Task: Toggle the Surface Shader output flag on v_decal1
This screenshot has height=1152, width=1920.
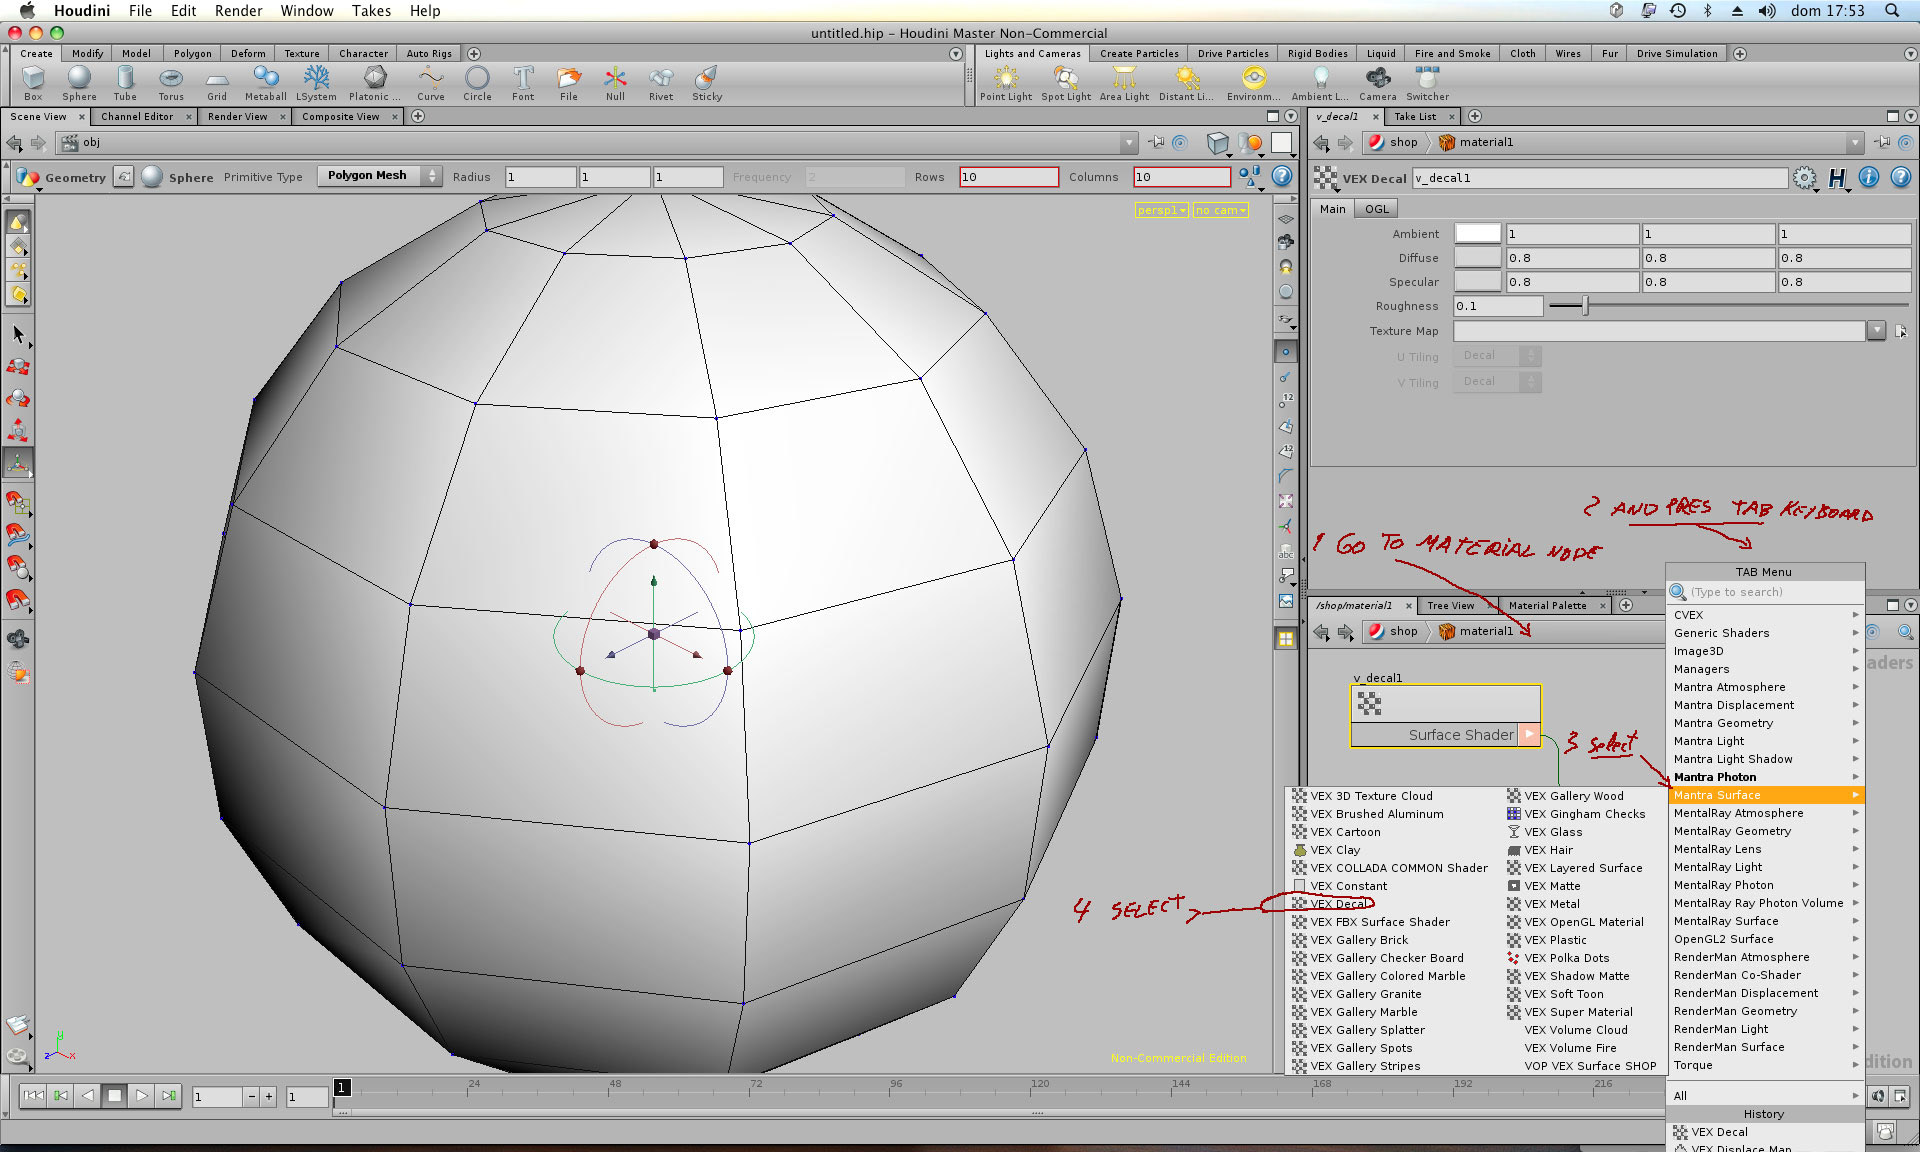Action: pyautogui.click(x=1529, y=735)
